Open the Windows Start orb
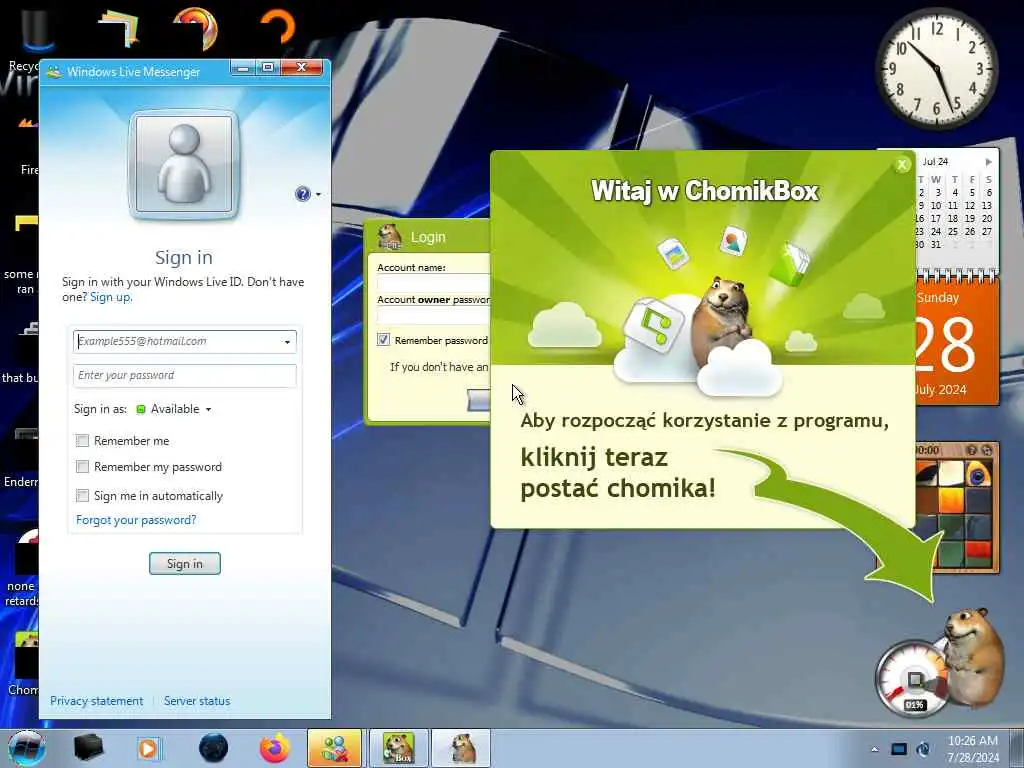Image resolution: width=1024 pixels, height=768 pixels. 26,748
